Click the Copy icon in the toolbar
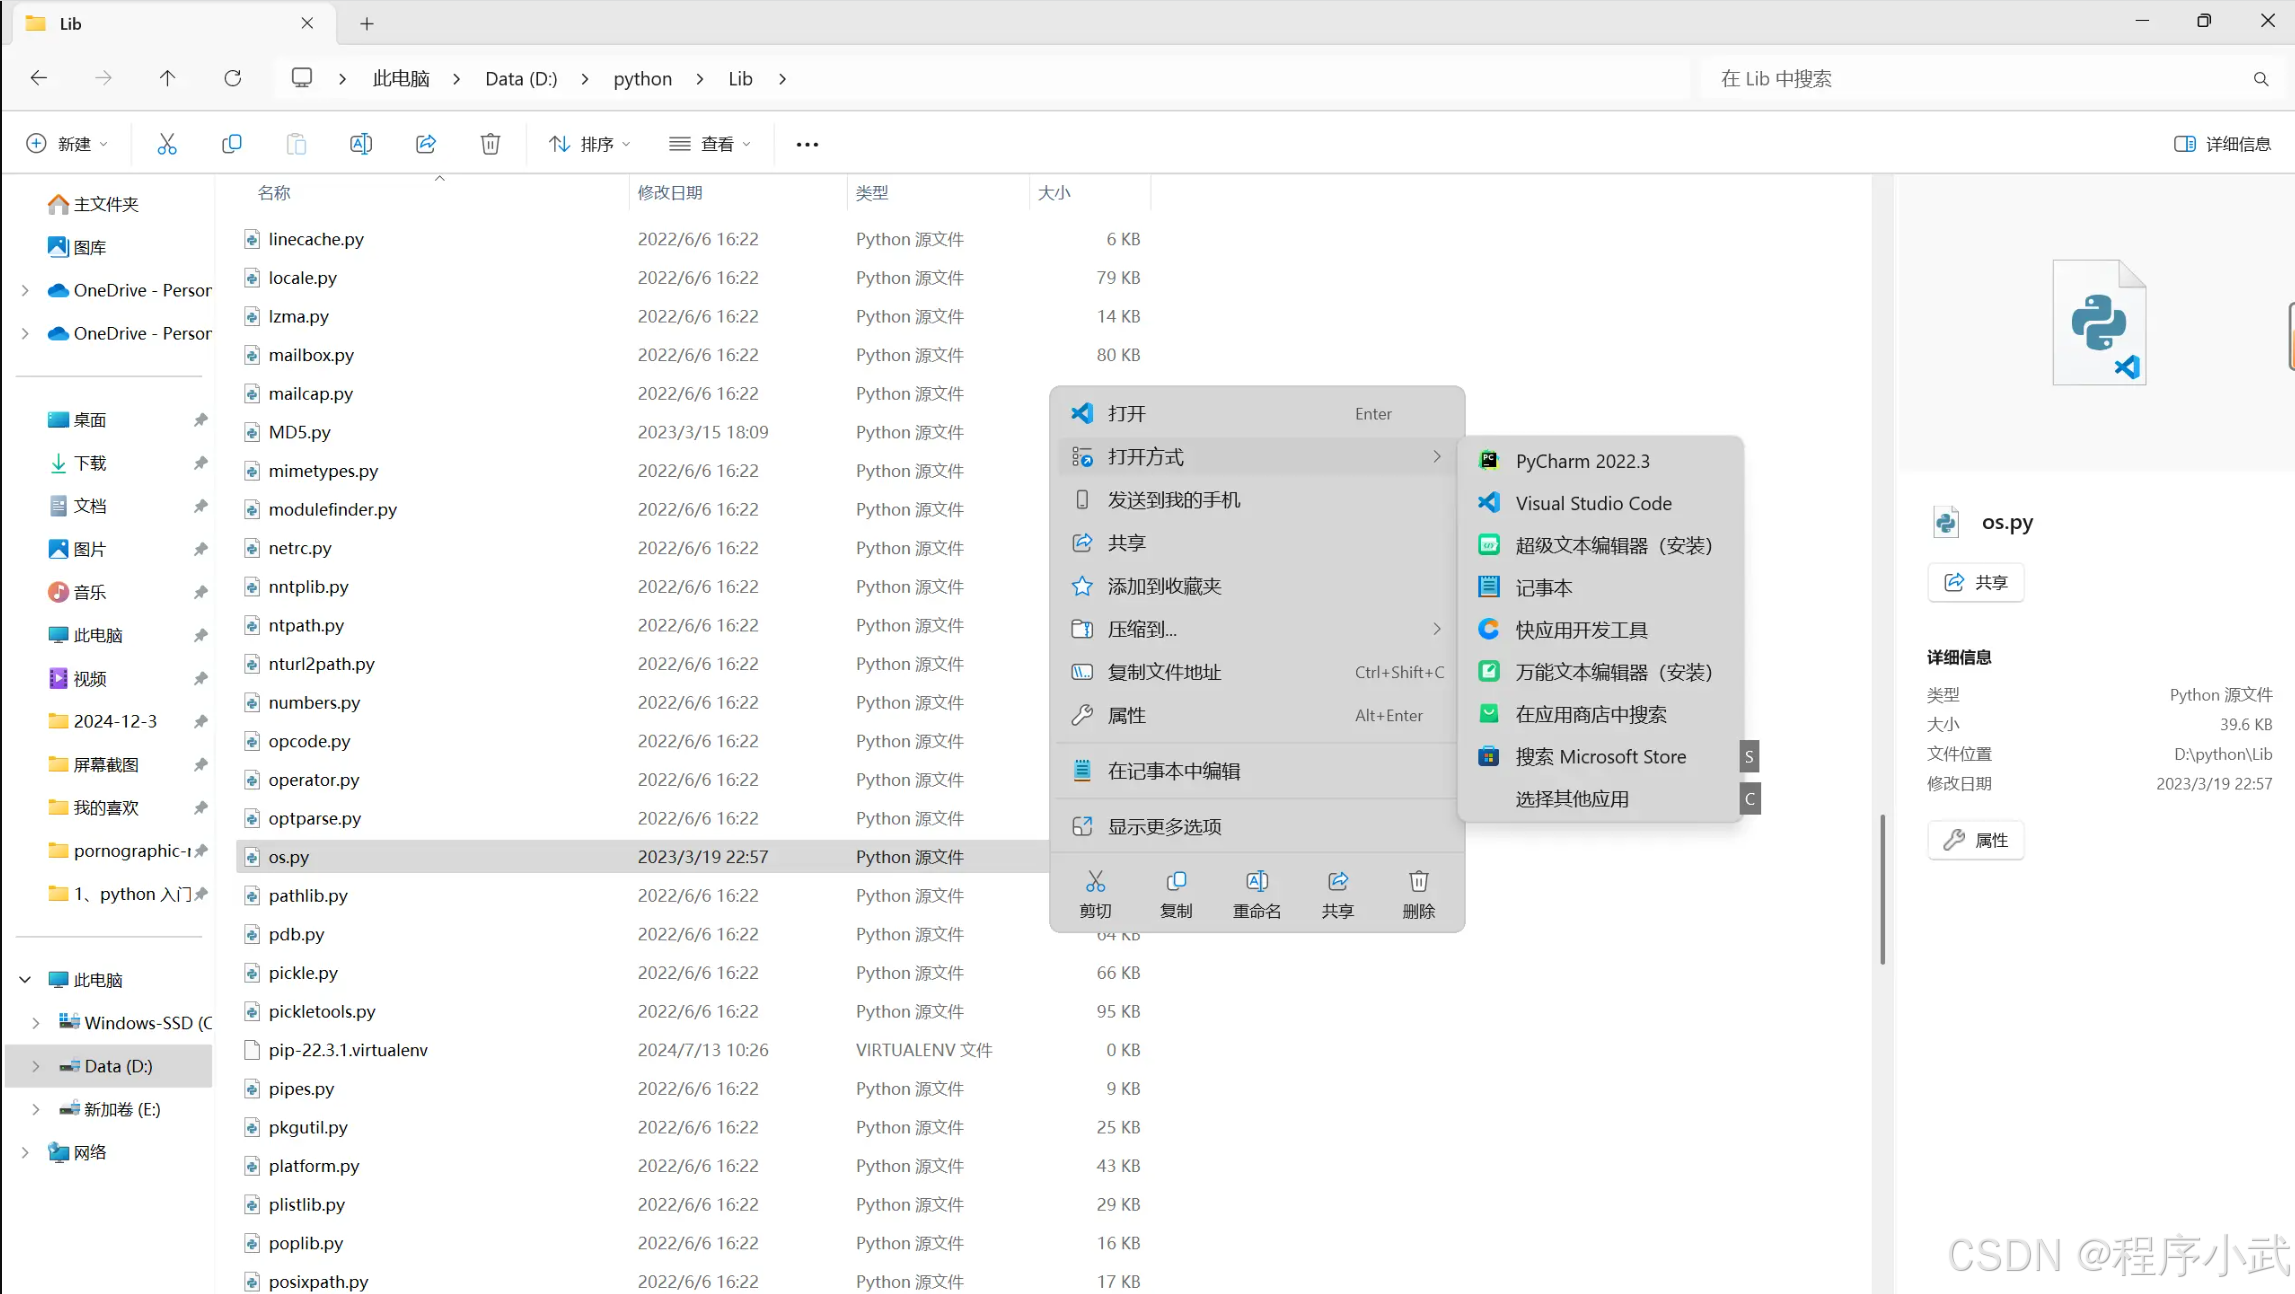 click(231, 144)
